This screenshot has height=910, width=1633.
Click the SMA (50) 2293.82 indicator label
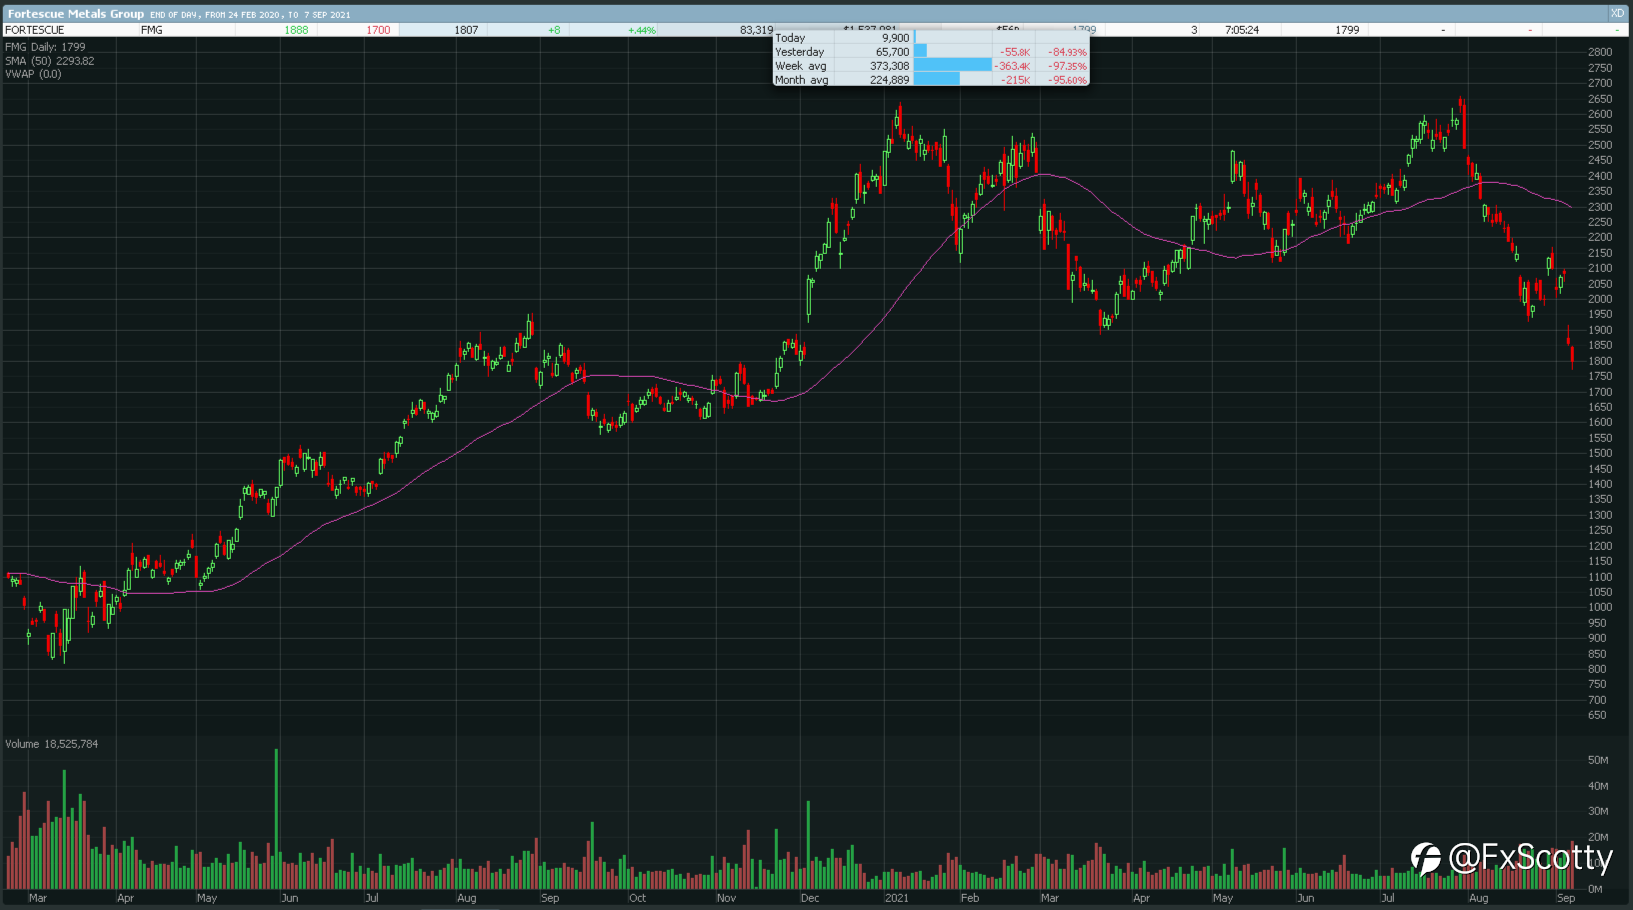[x=50, y=61]
